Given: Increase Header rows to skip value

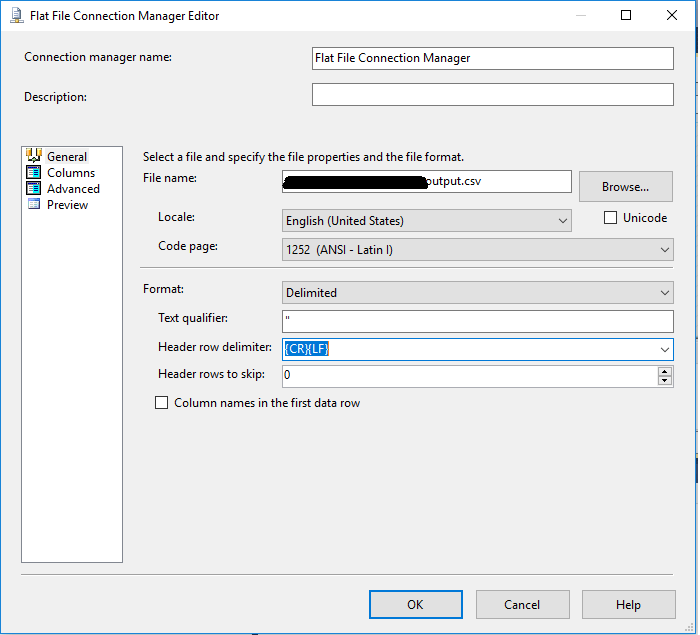Looking at the screenshot, I should [x=665, y=371].
